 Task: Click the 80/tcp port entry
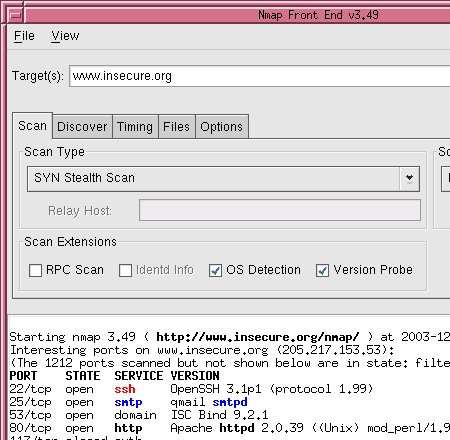pos(30,428)
